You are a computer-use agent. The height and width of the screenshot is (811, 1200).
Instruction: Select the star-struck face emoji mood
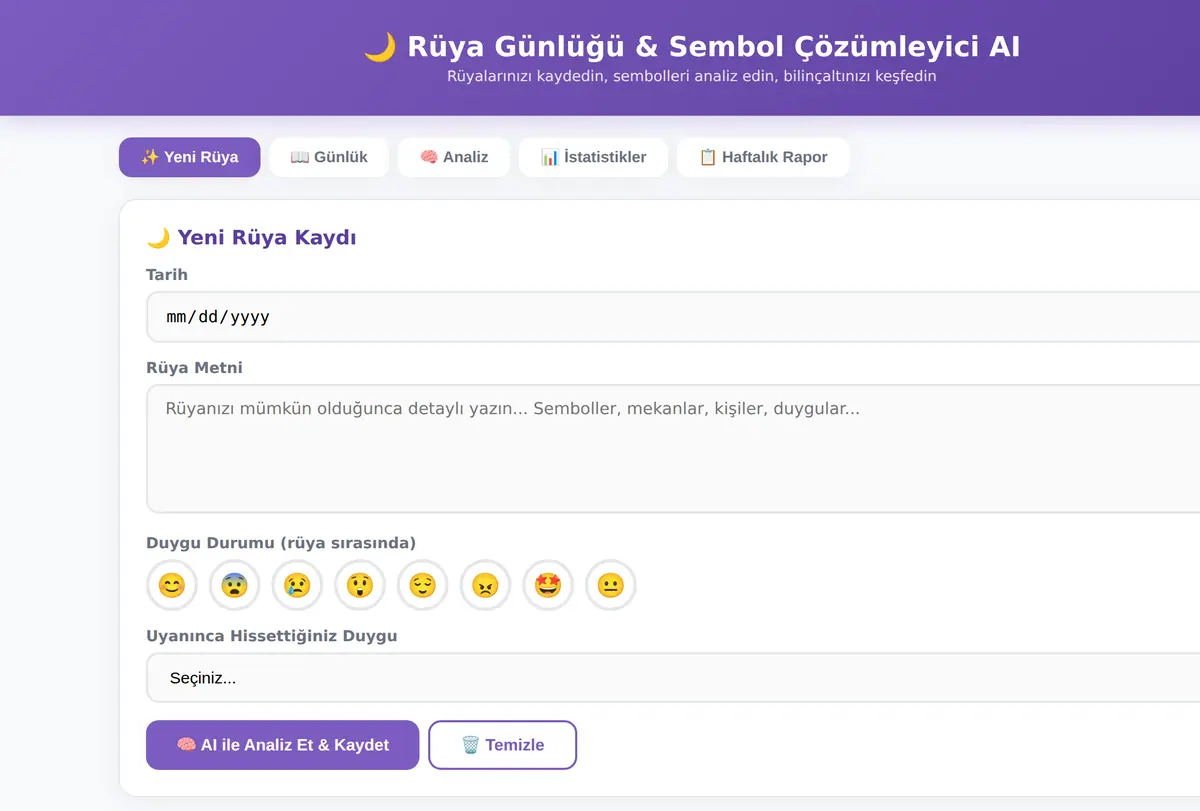[548, 585]
